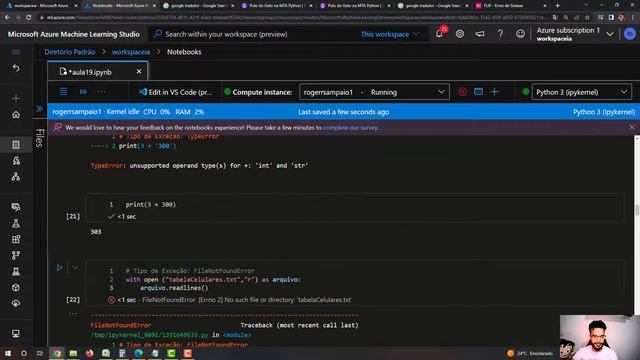Go back in browser history
The height and width of the screenshot is (360, 640).
click(7, 18)
